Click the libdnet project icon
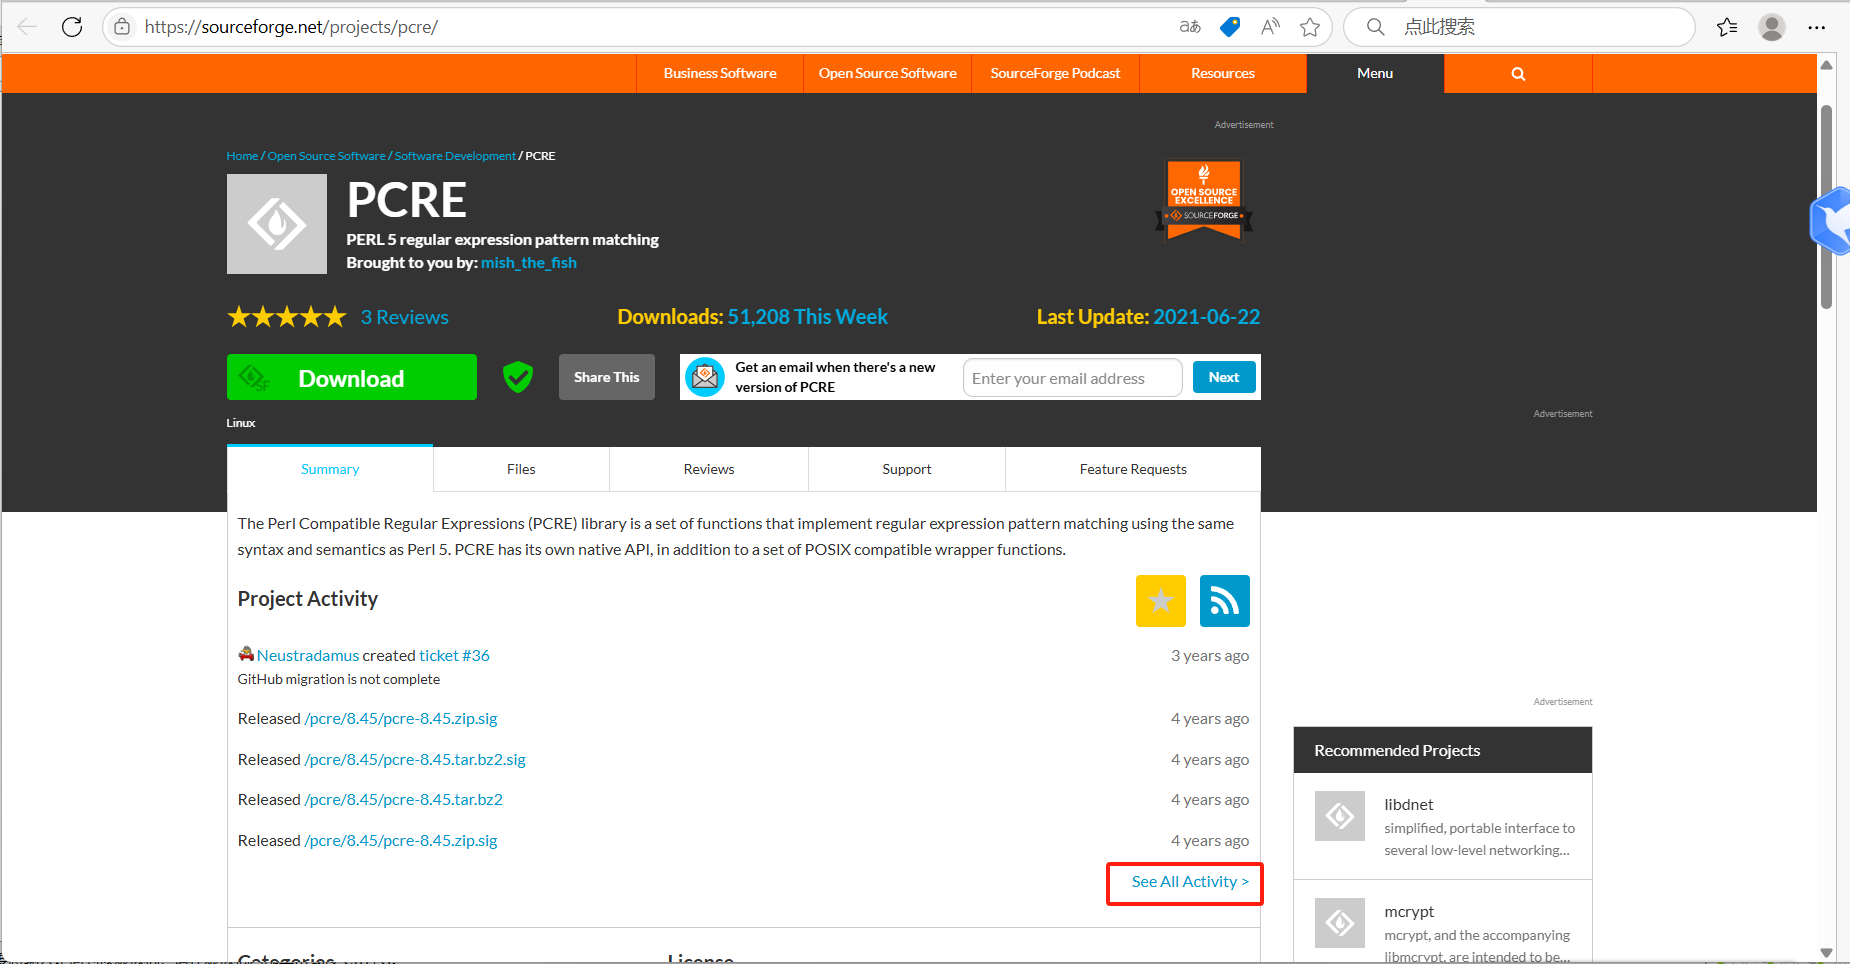 [1340, 816]
